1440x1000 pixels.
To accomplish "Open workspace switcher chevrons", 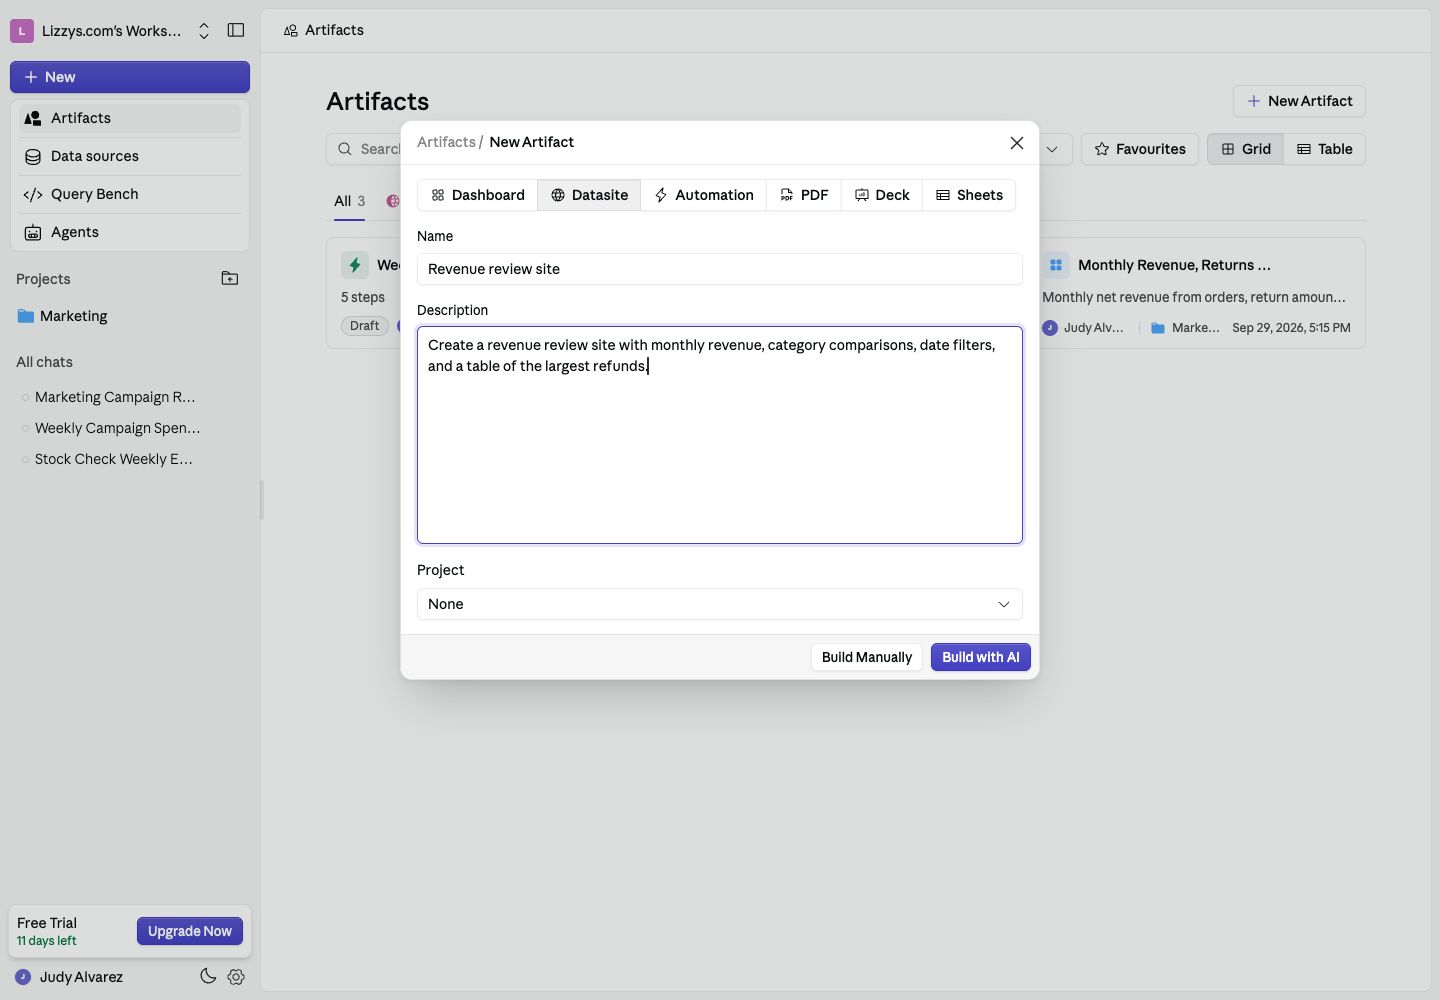I will pos(204,31).
